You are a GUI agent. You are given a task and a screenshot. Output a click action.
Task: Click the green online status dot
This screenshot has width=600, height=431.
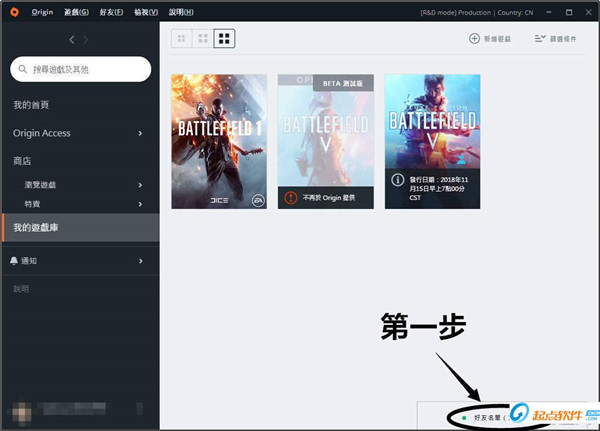point(464,418)
